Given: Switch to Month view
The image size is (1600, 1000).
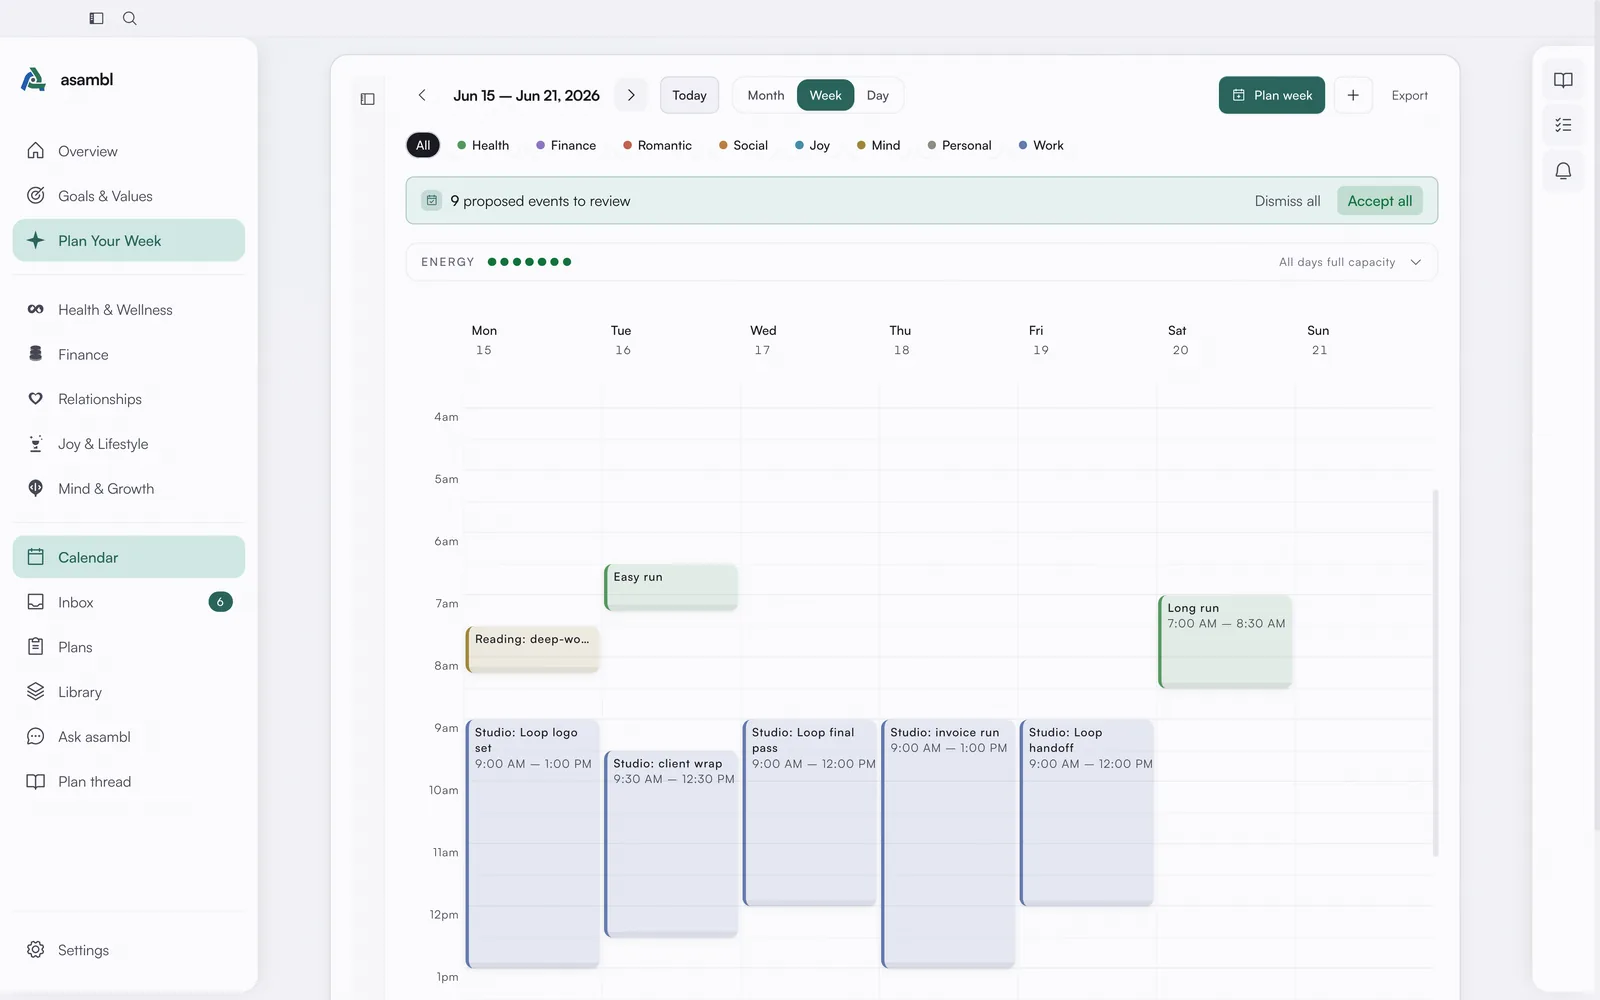Looking at the screenshot, I should (766, 95).
